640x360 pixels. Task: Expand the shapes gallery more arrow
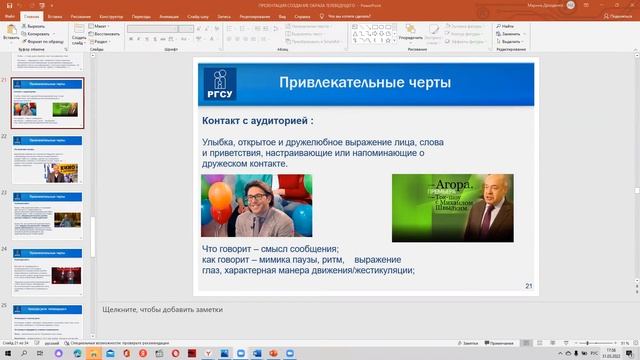coord(394,41)
